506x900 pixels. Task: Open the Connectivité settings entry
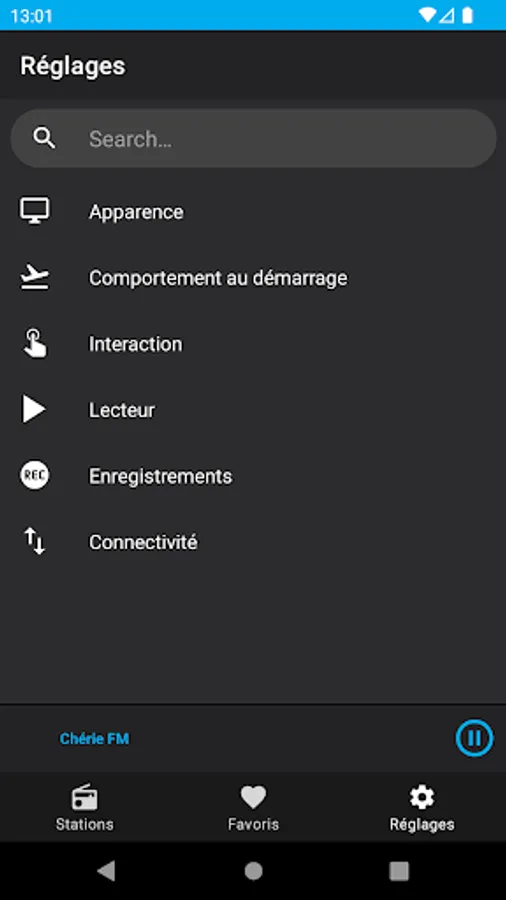[x=253, y=542]
